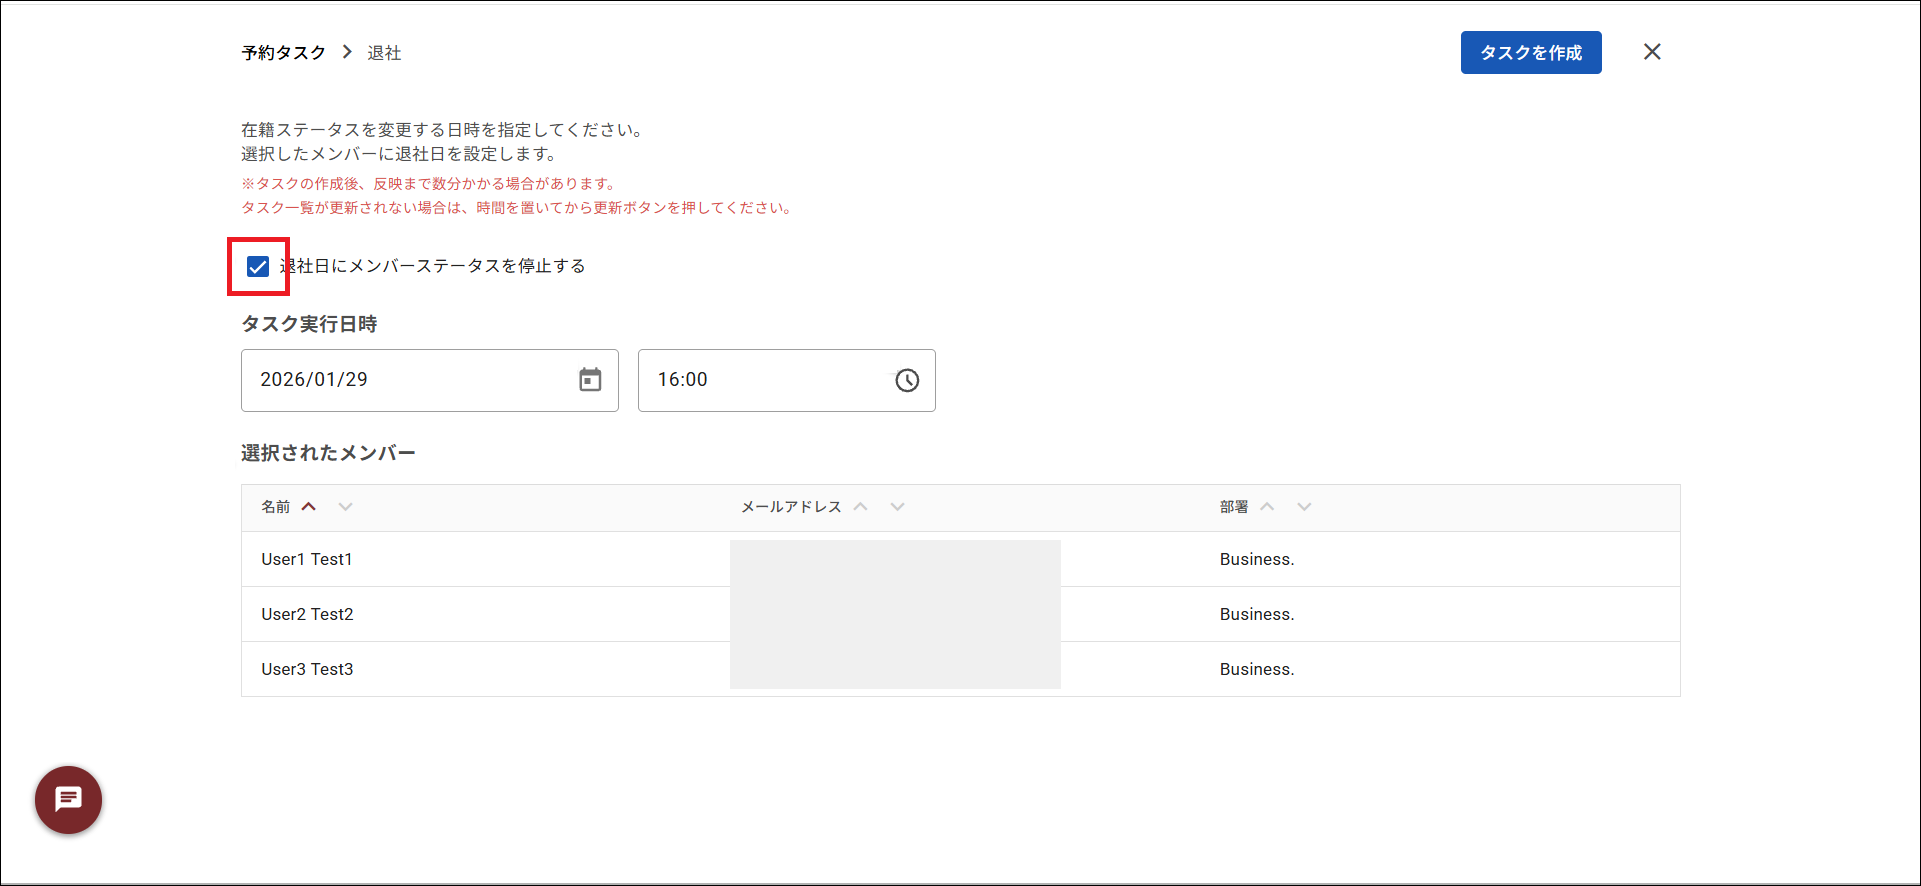Open the clock time picker icon
The height and width of the screenshot is (886, 1921).
[x=907, y=380]
